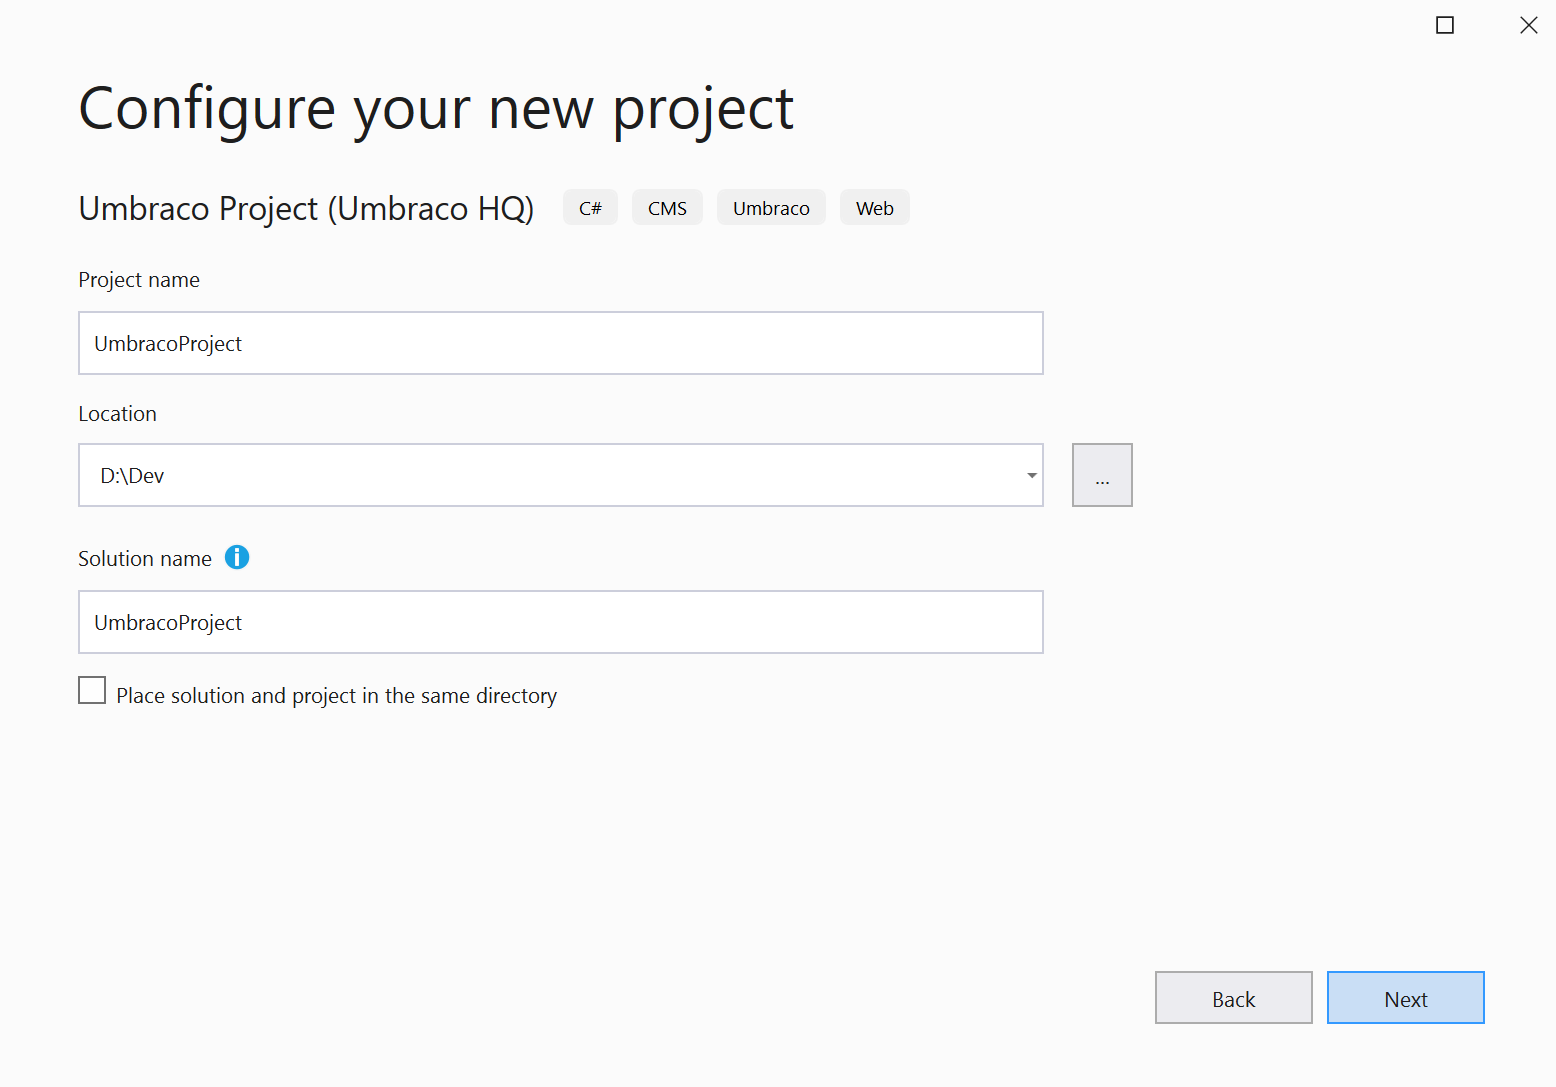Viewport: 1556px width, 1087px height.
Task: Click the "Solution name" label text
Action: [145, 559]
